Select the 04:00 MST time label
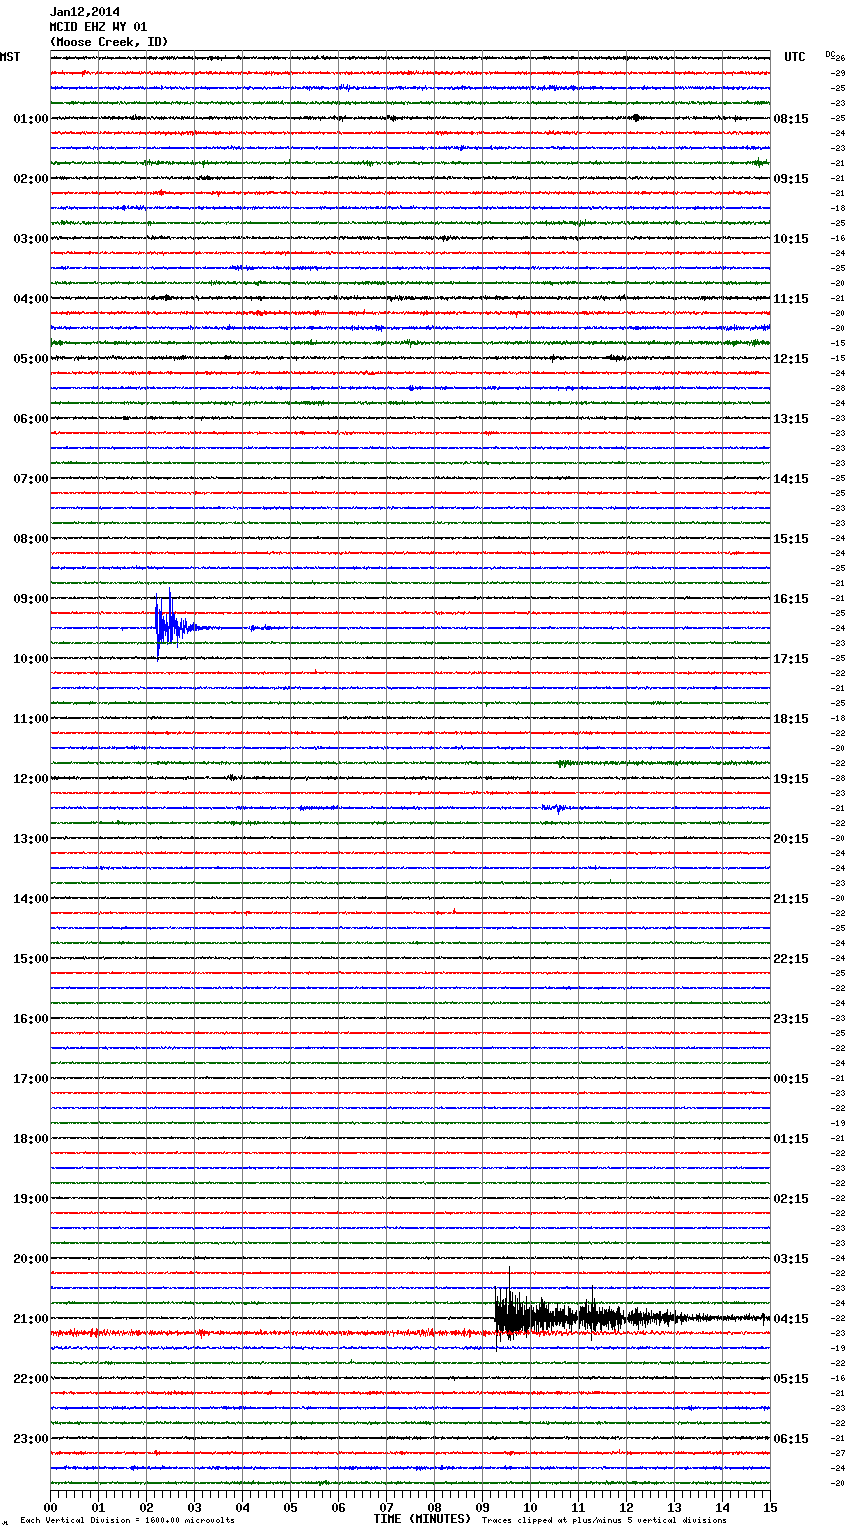 point(30,299)
